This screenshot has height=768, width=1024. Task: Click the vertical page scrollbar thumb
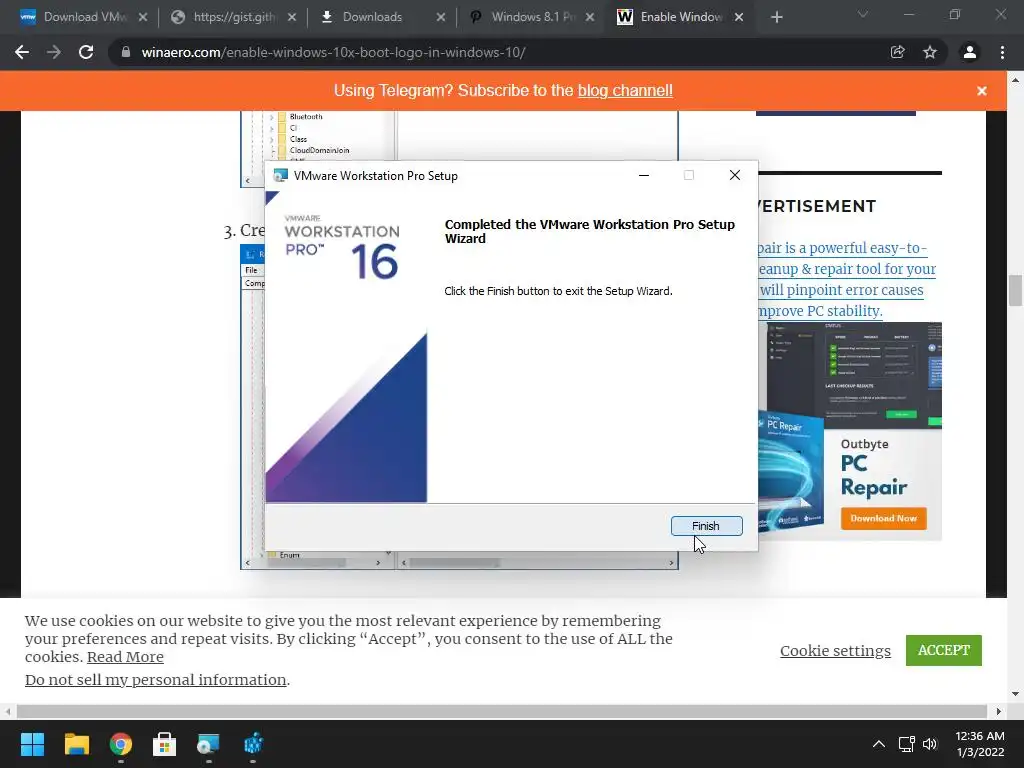[1015, 291]
